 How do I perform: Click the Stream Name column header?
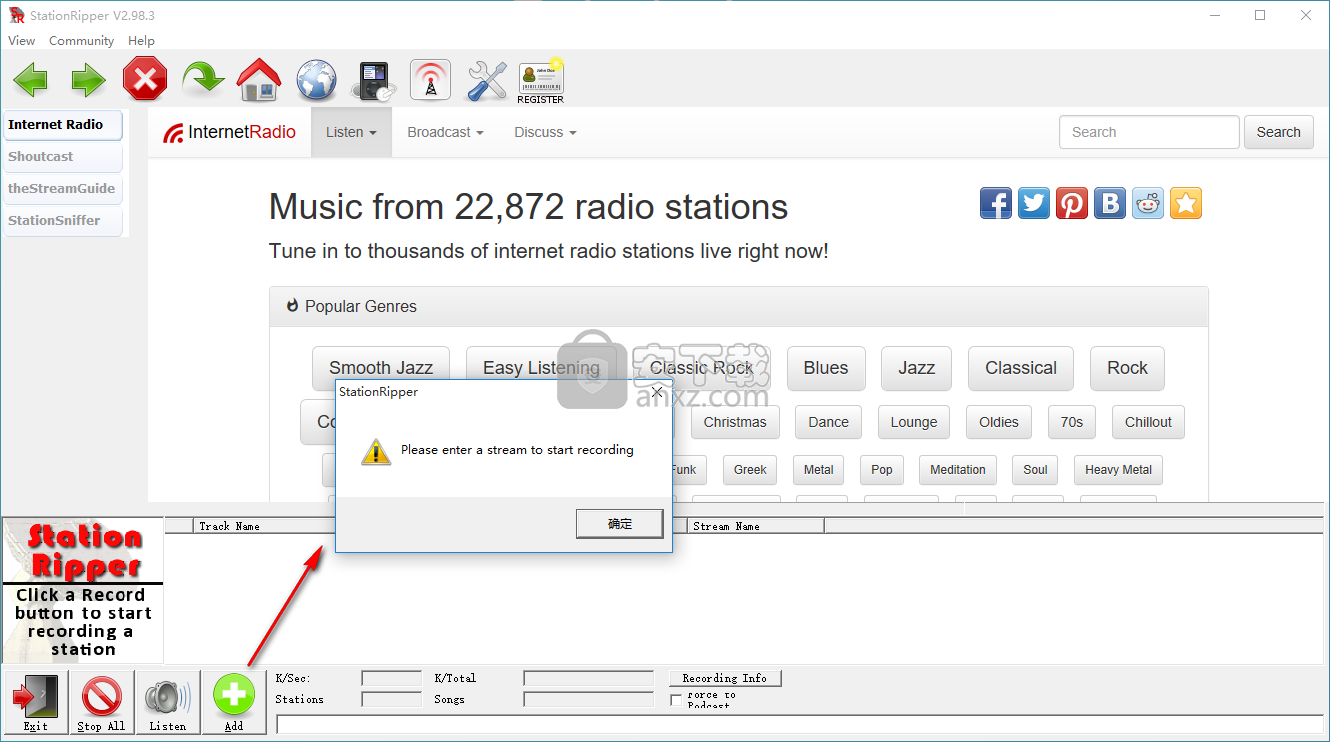click(755, 526)
